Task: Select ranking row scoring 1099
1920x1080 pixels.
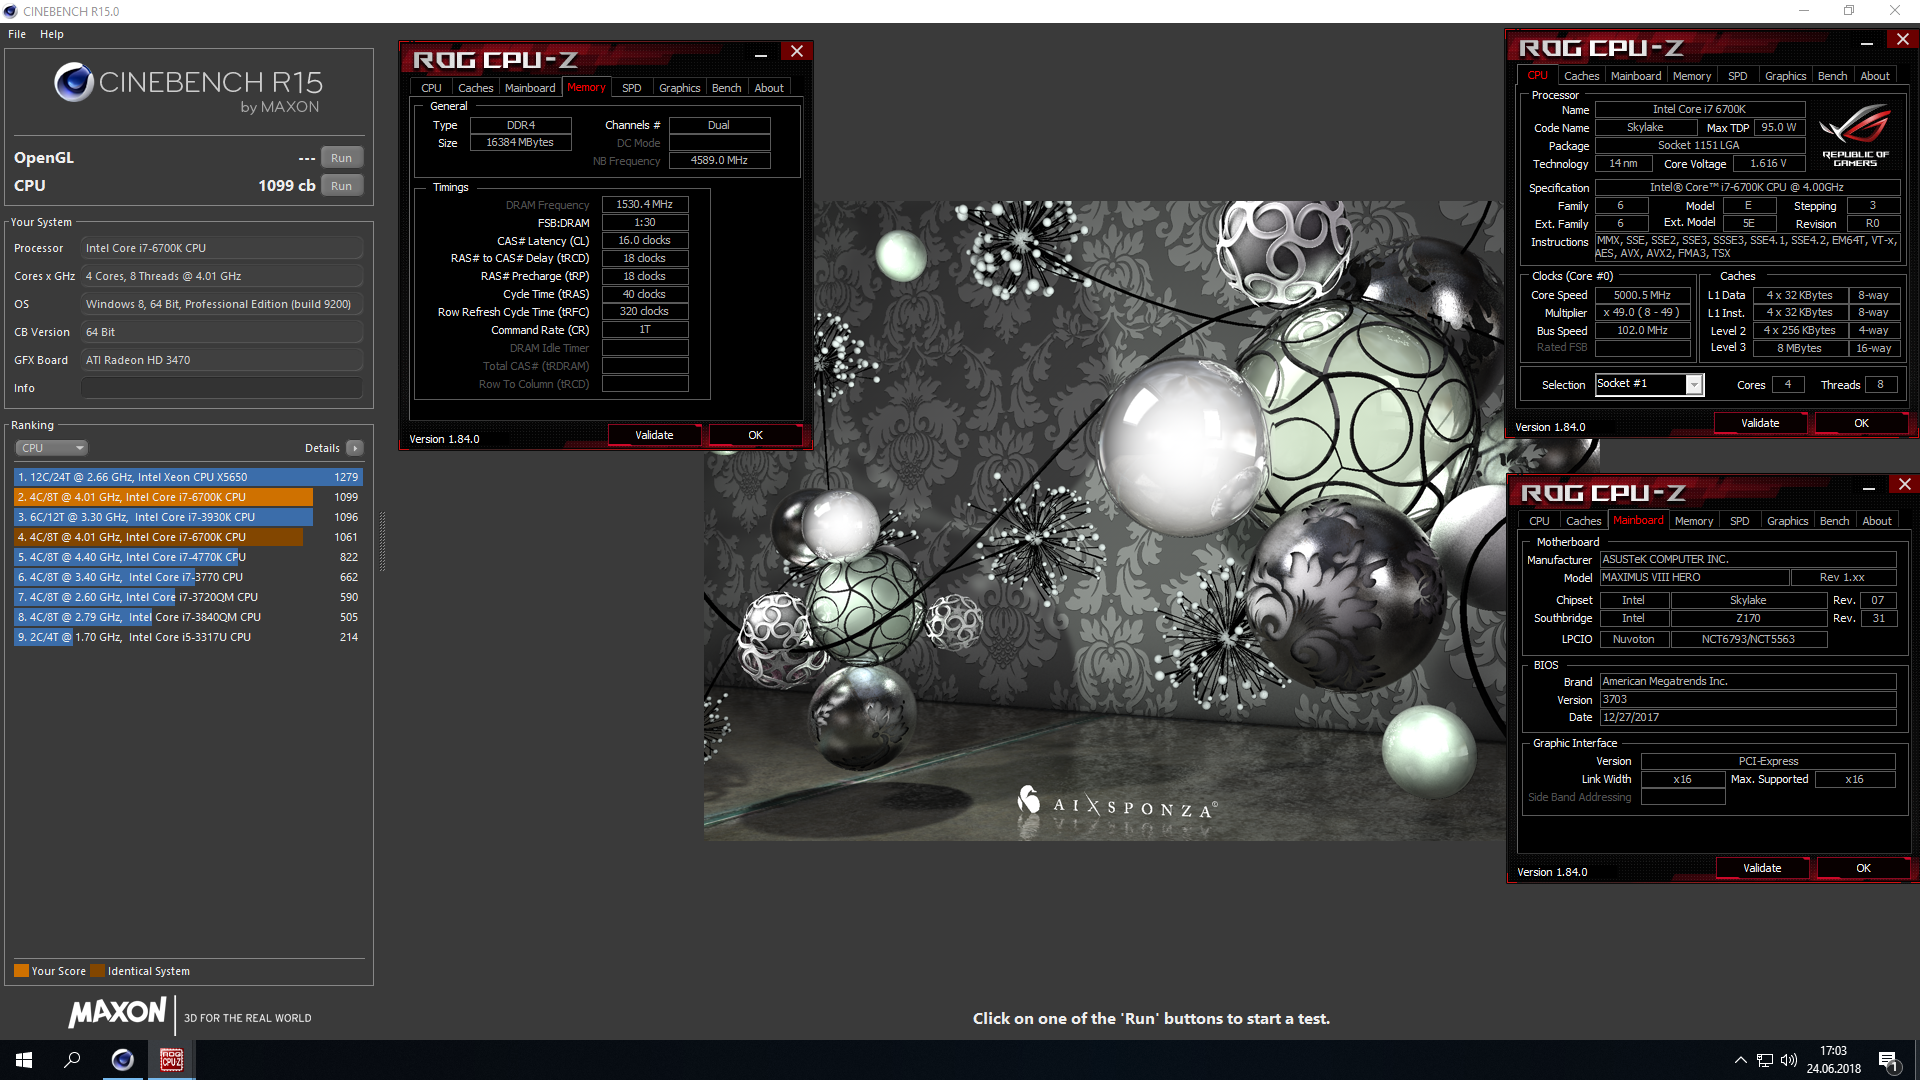Action: coord(188,497)
